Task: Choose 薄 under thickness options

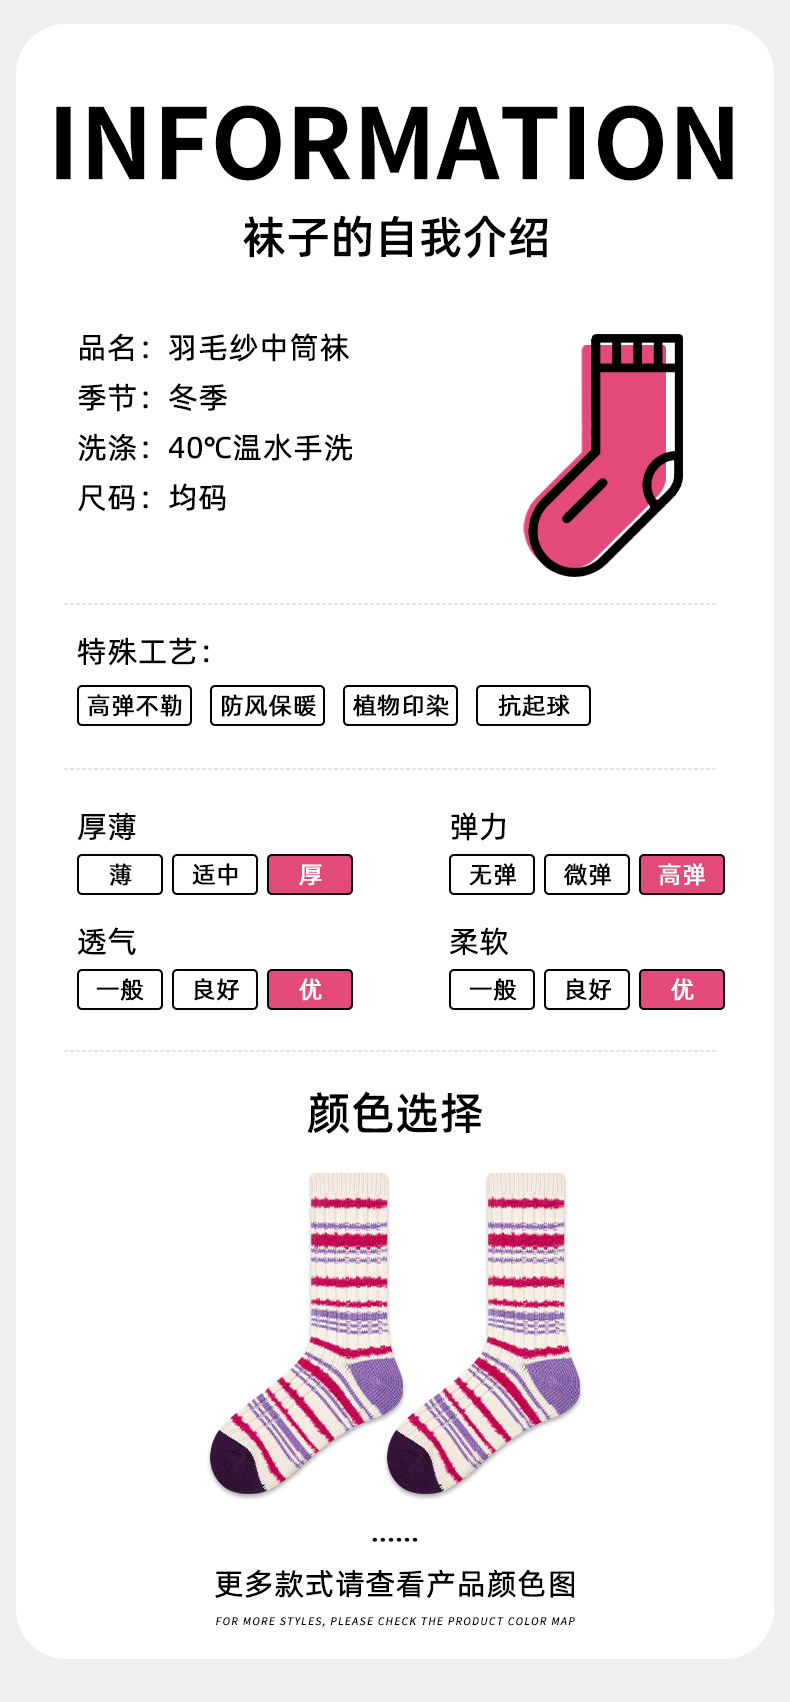Action: 120,875
